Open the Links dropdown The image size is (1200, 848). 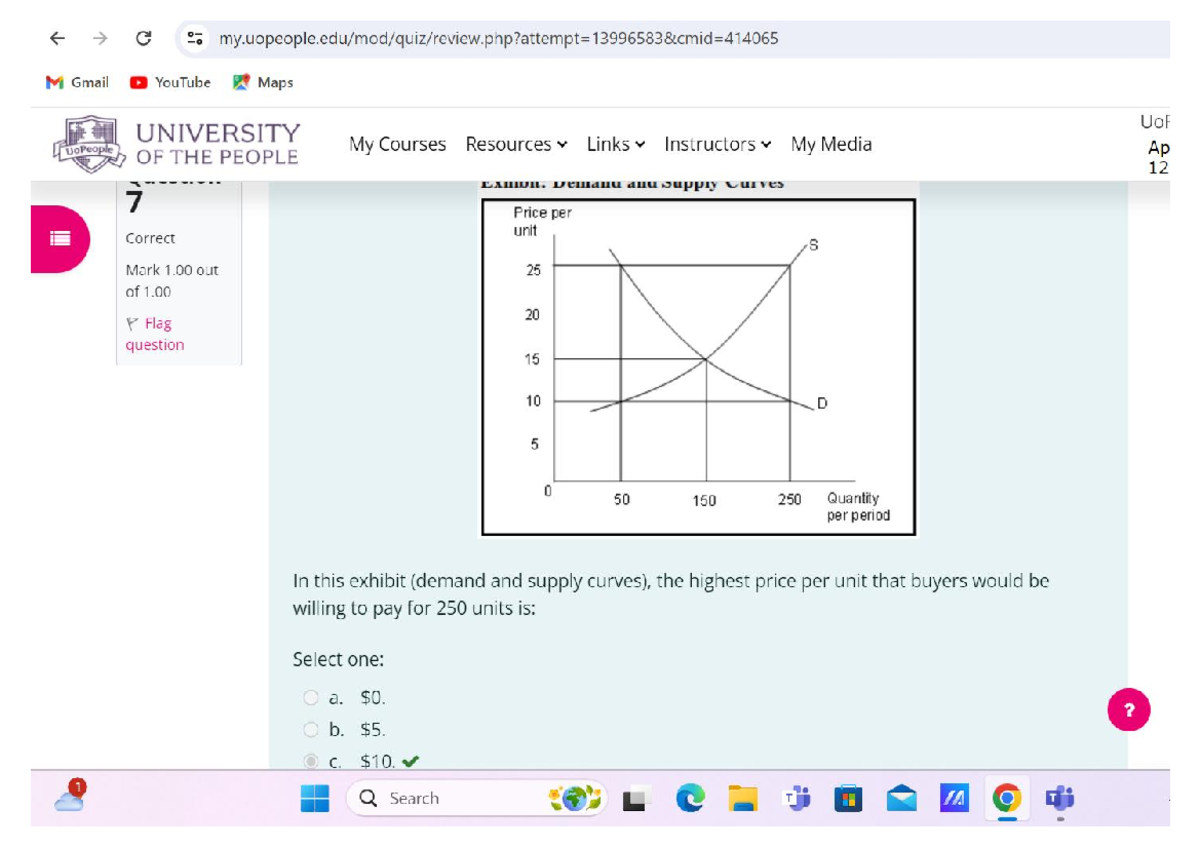click(x=614, y=144)
